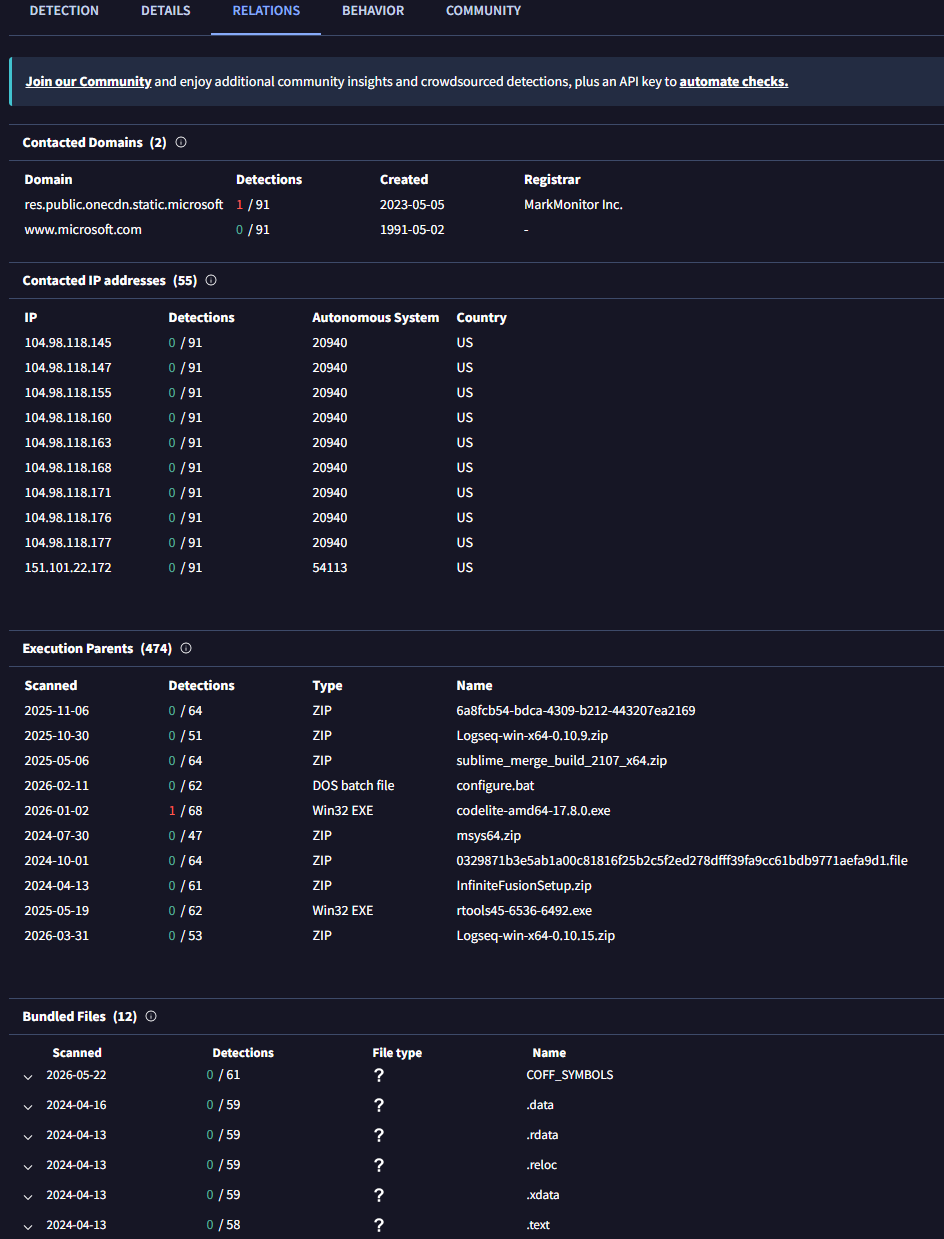Select the RELATIONS tab

click(x=266, y=11)
